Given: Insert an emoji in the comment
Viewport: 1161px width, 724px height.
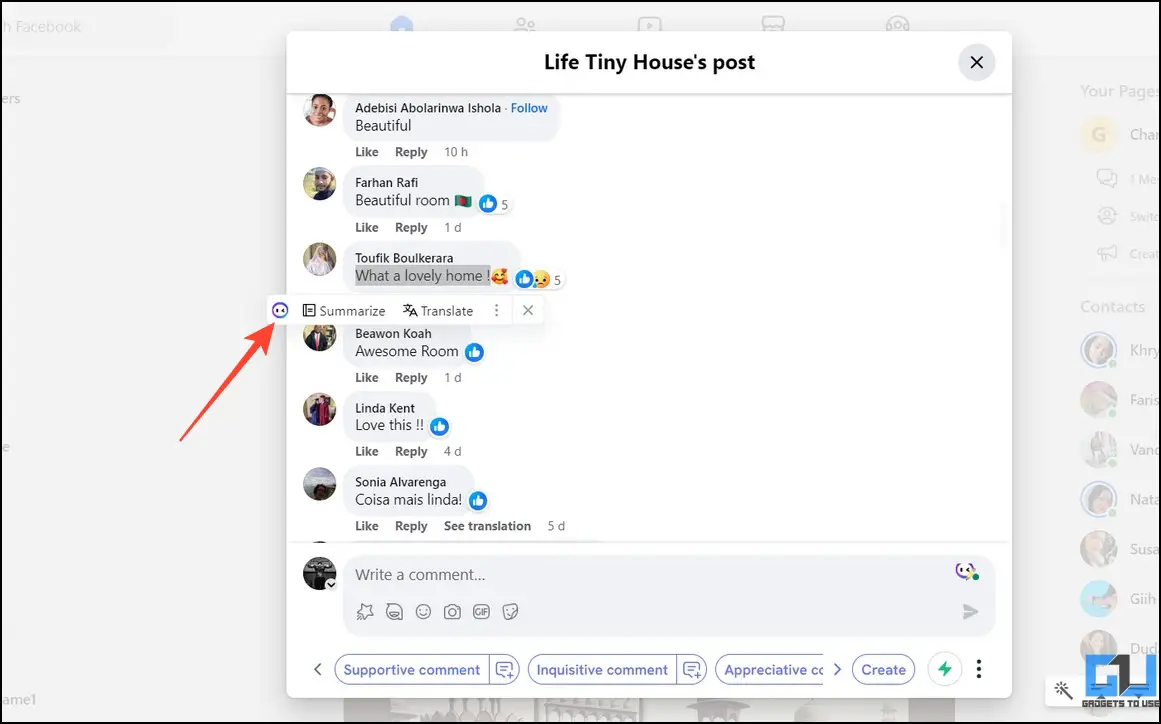Looking at the screenshot, I should click(424, 611).
